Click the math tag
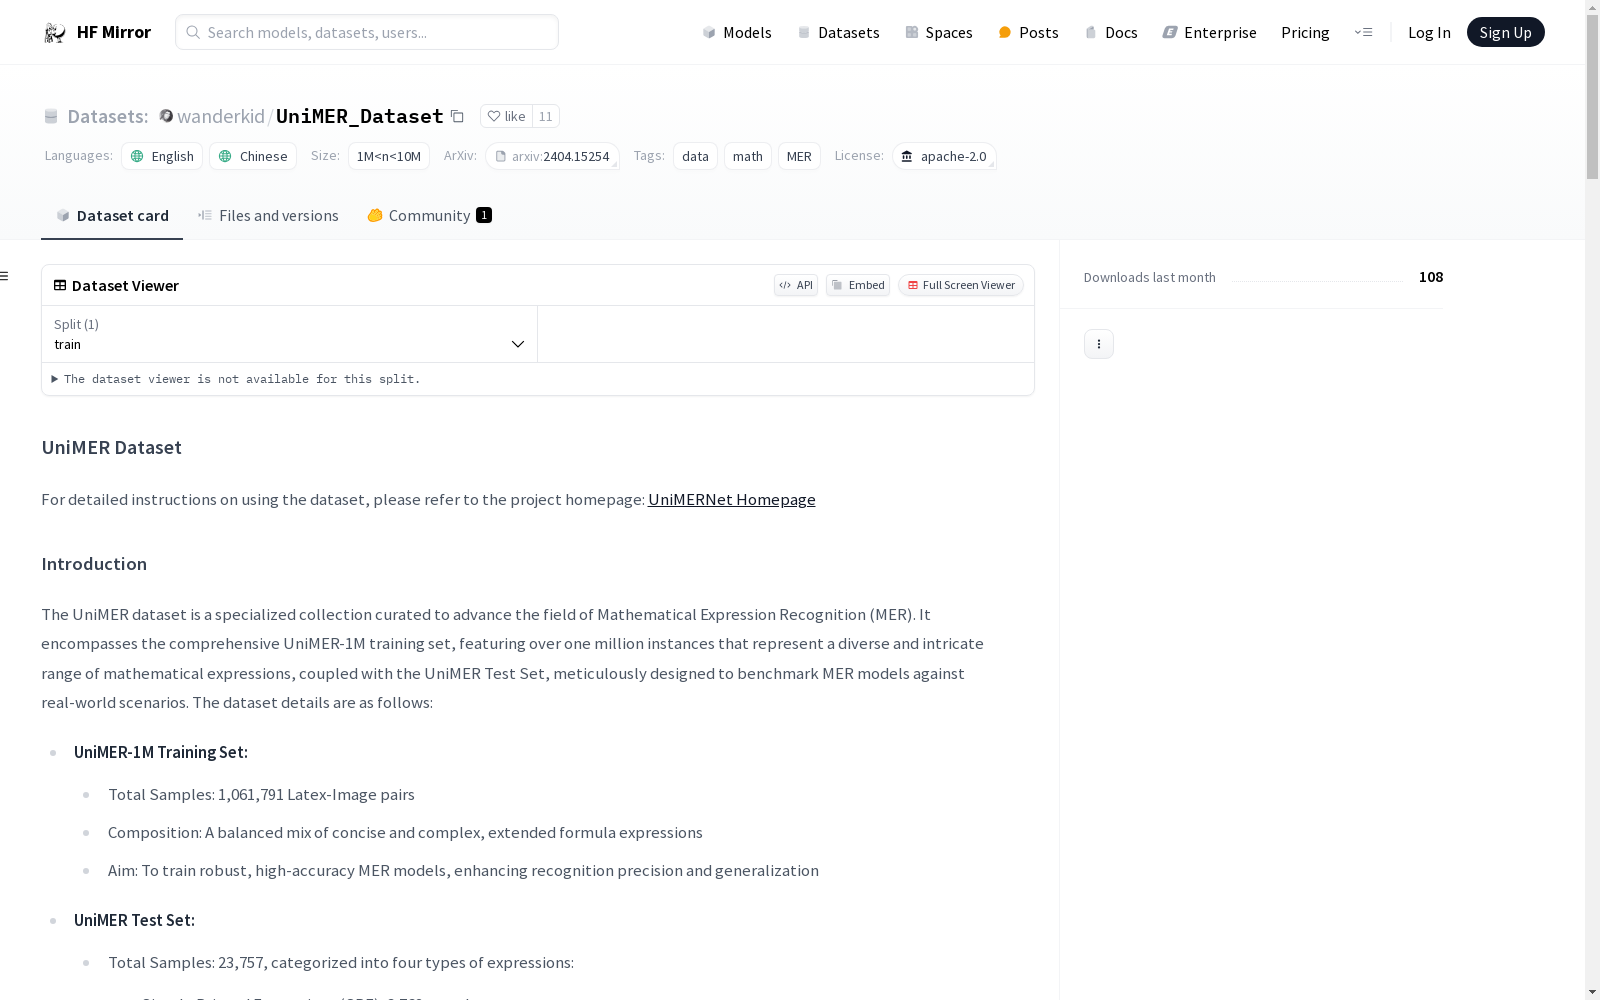 point(748,156)
